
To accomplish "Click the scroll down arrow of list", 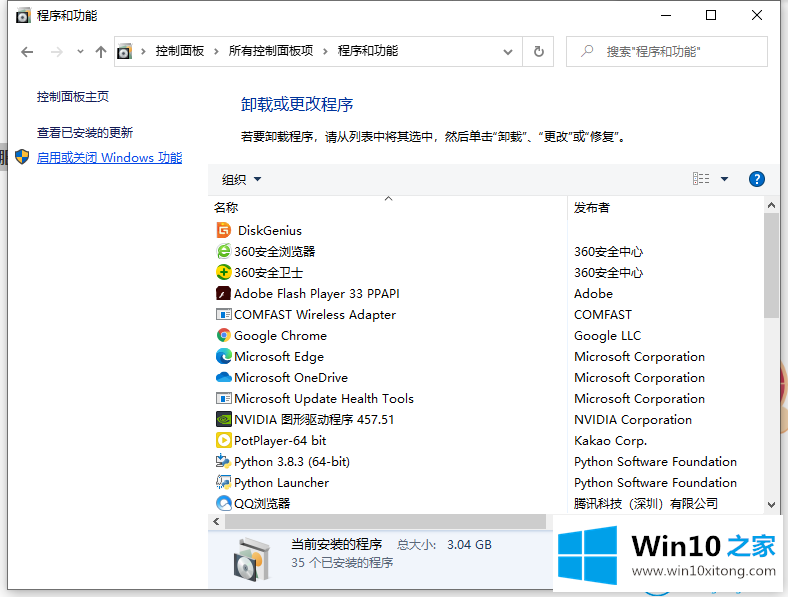I will (771, 505).
